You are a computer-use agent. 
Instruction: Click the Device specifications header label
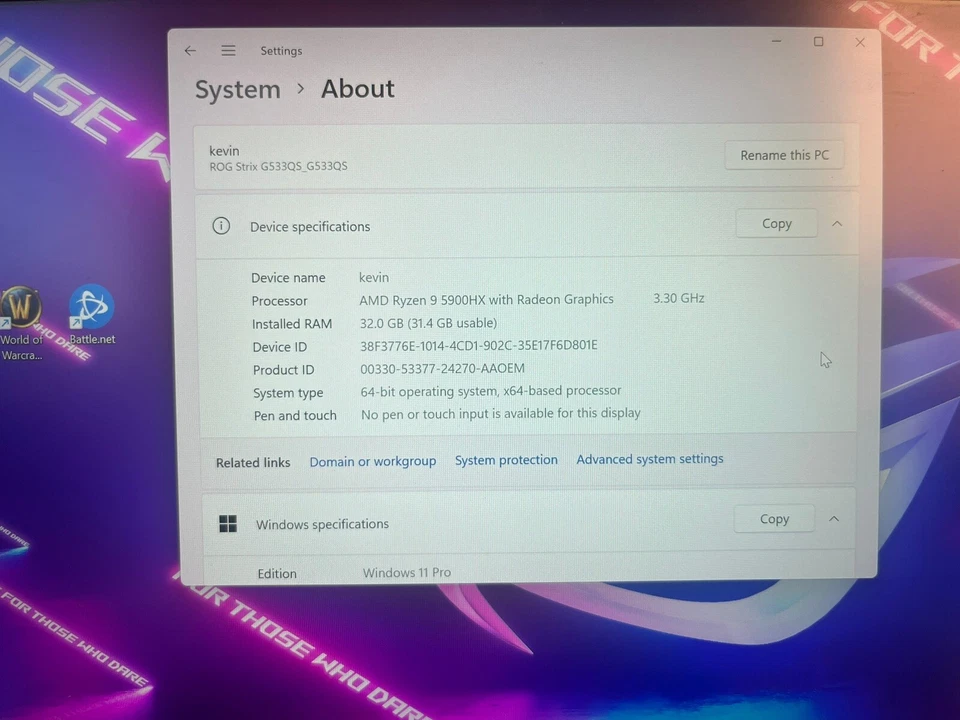tap(310, 227)
